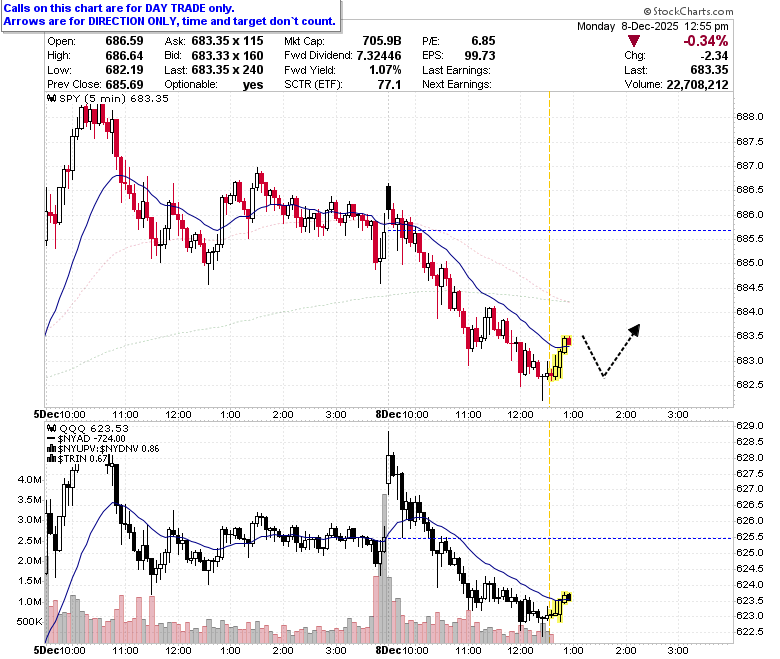Image resolution: width=780 pixels, height=659 pixels.
Task: Click the 685.5 price axis label
Action: (750, 239)
